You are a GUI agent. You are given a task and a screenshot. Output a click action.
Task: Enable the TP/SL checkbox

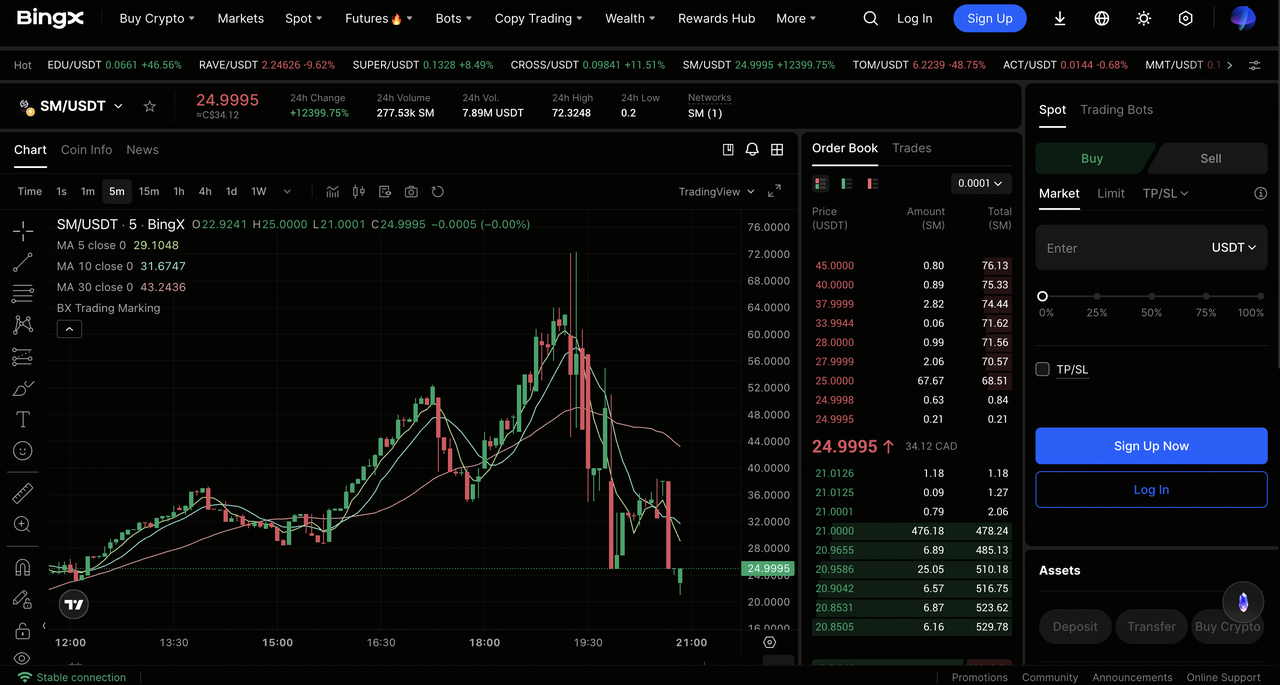tap(1042, 370)
